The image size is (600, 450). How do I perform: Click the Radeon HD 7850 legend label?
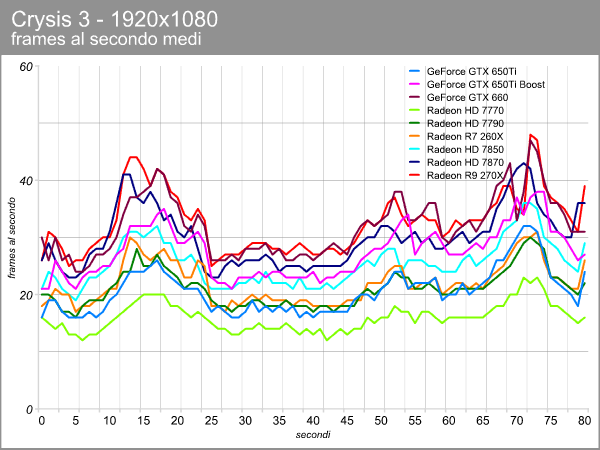pos(465,150)
